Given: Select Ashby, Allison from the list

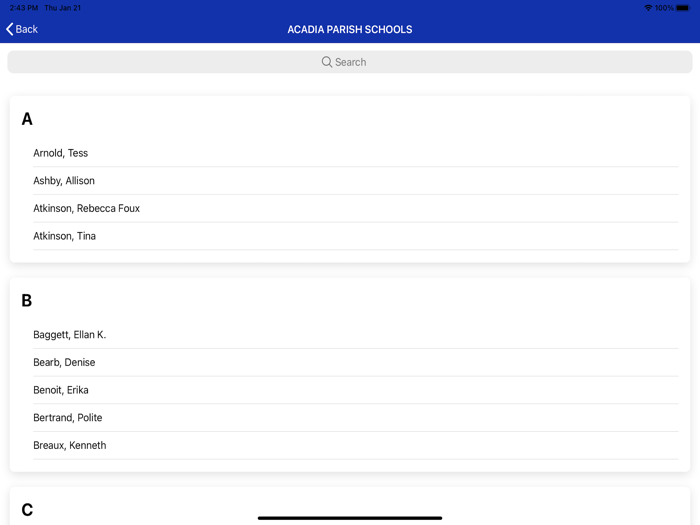Looking at the screenshot, I should click(x=356, y=181).
